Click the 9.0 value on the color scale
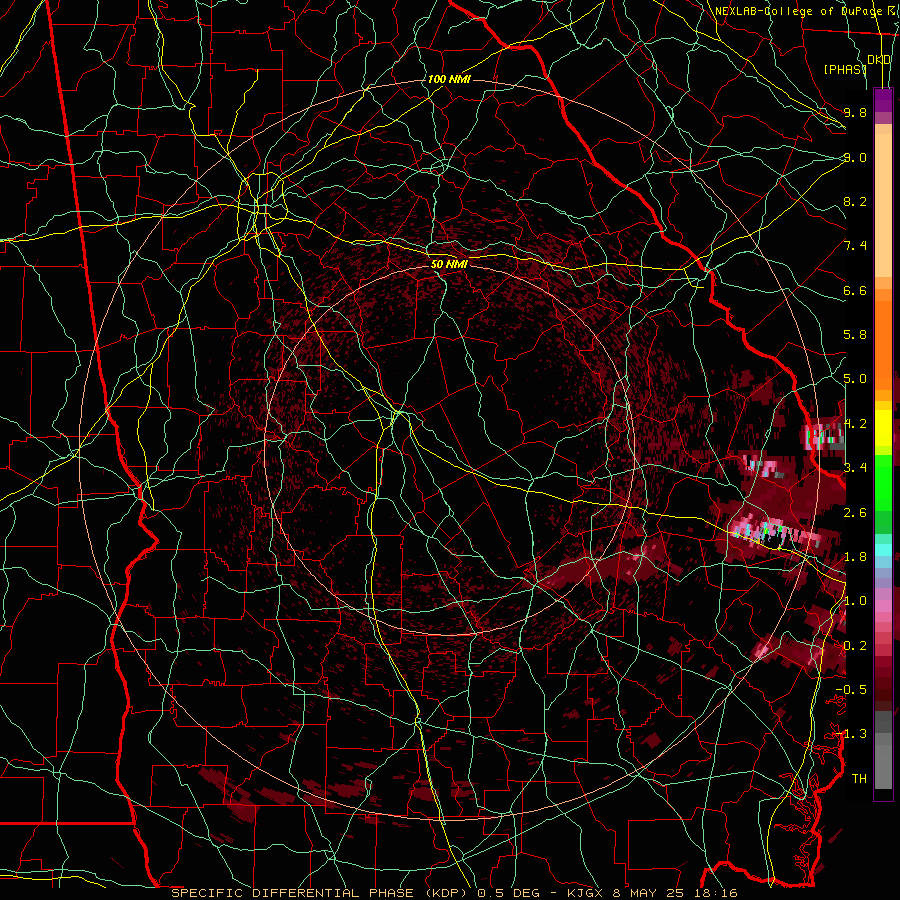The image size is (900, 900). 855,157
